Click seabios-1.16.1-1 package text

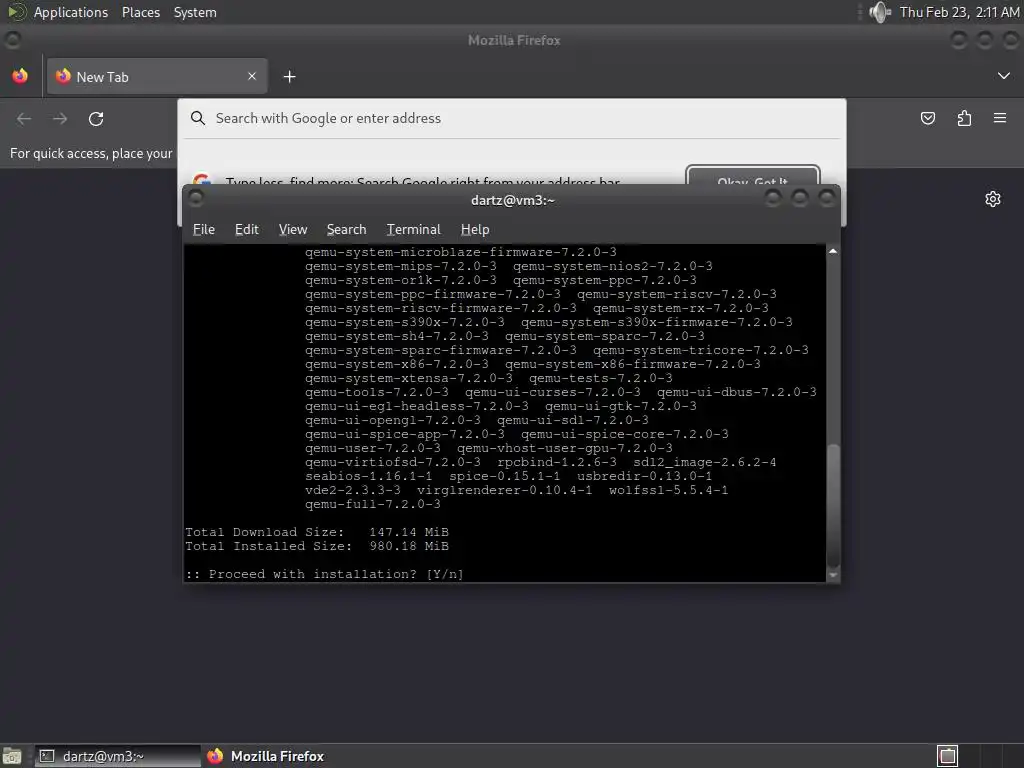pos(369,476)
